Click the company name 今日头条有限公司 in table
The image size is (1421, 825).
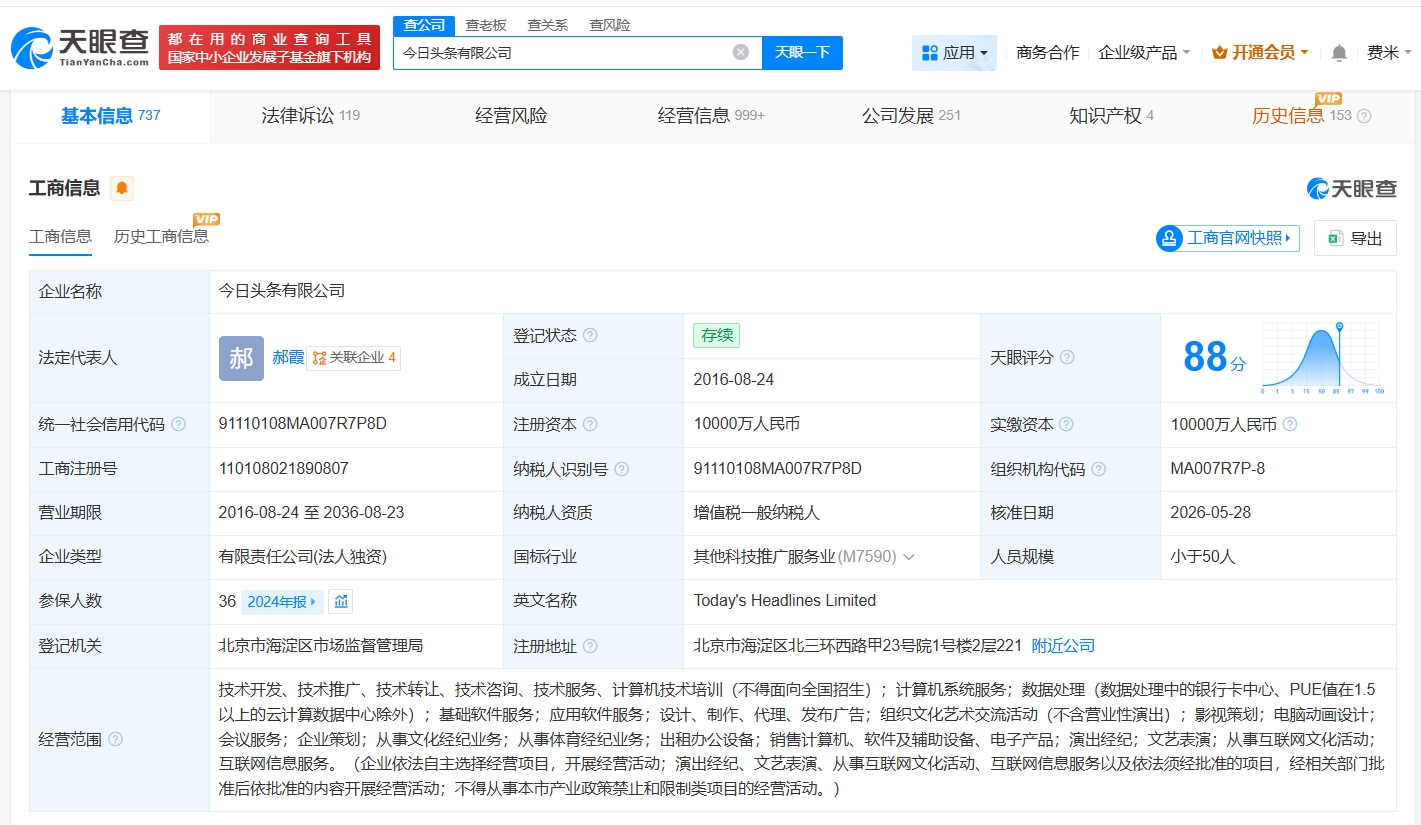282,291
